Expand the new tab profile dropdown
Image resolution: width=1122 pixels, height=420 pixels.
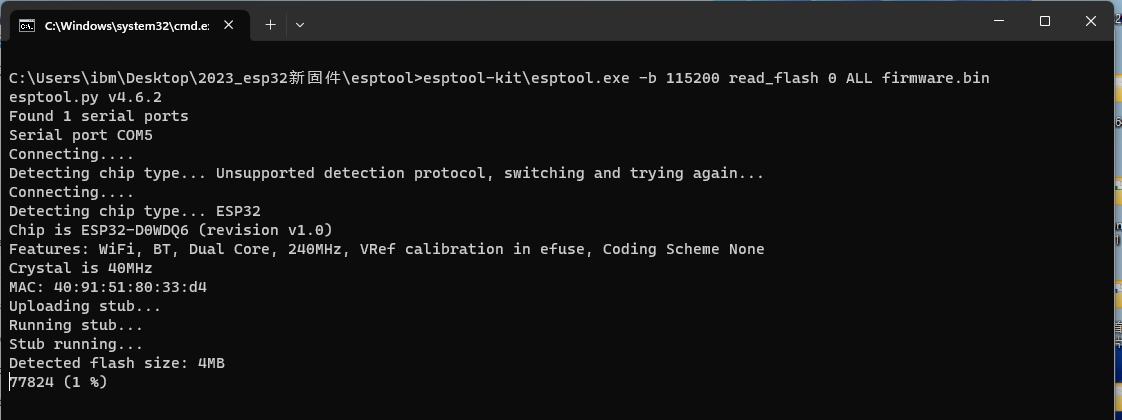pos(300,25)
